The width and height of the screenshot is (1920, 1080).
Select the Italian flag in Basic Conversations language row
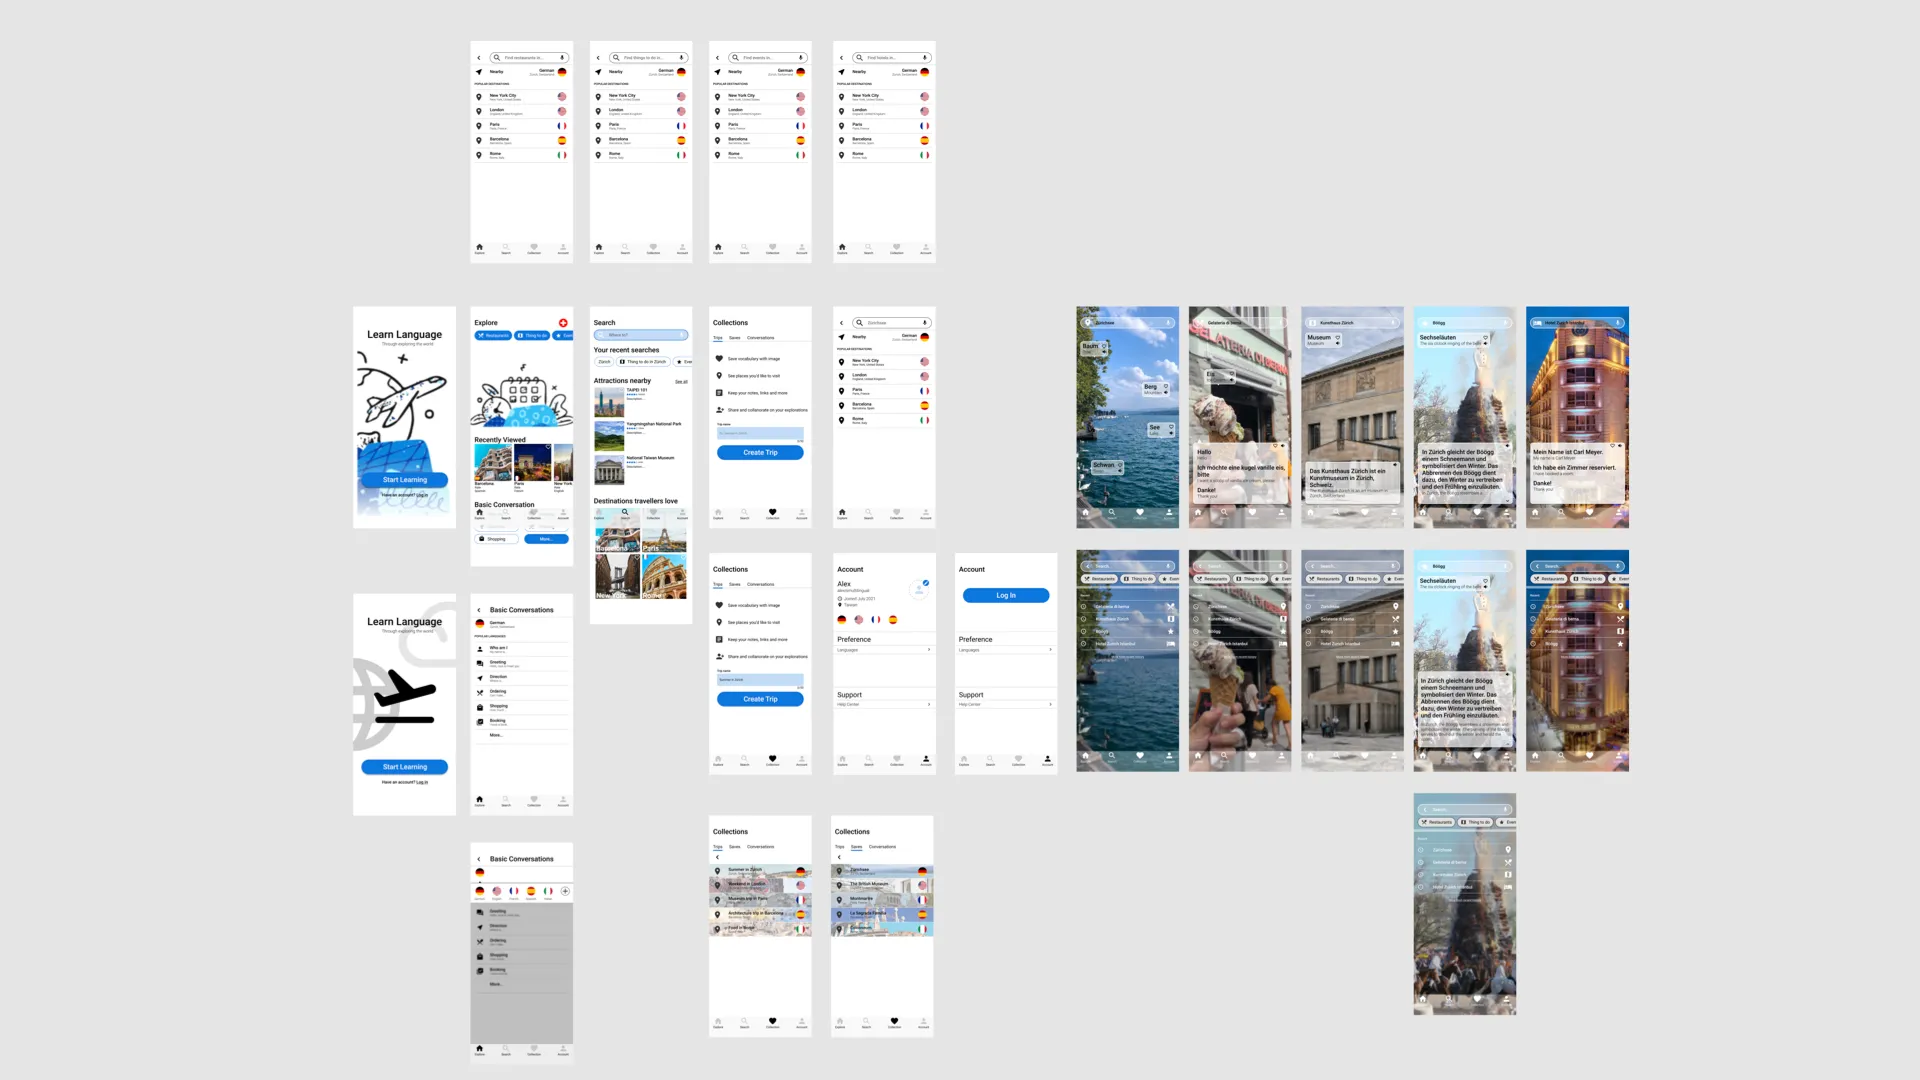click(x=548, y=891)
